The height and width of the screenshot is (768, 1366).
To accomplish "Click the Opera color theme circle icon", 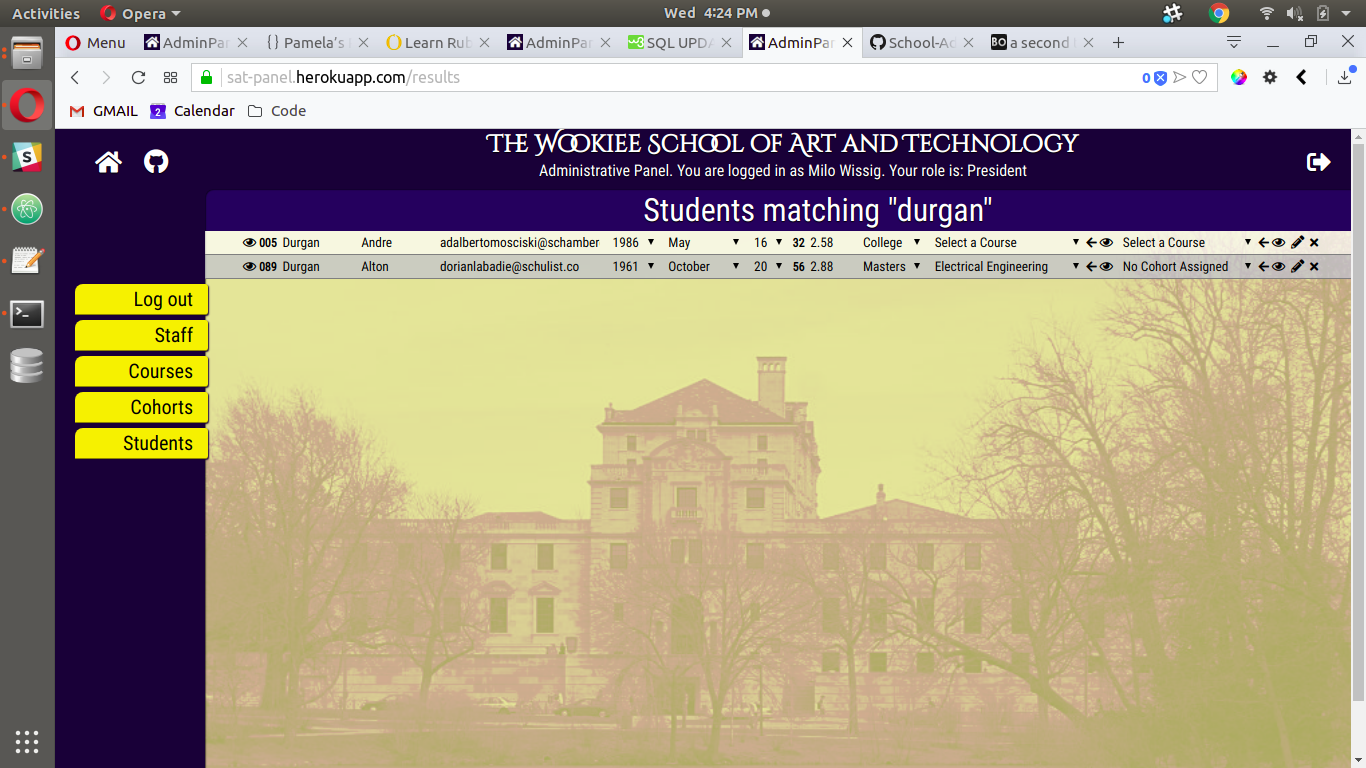I will point(1239,77).
